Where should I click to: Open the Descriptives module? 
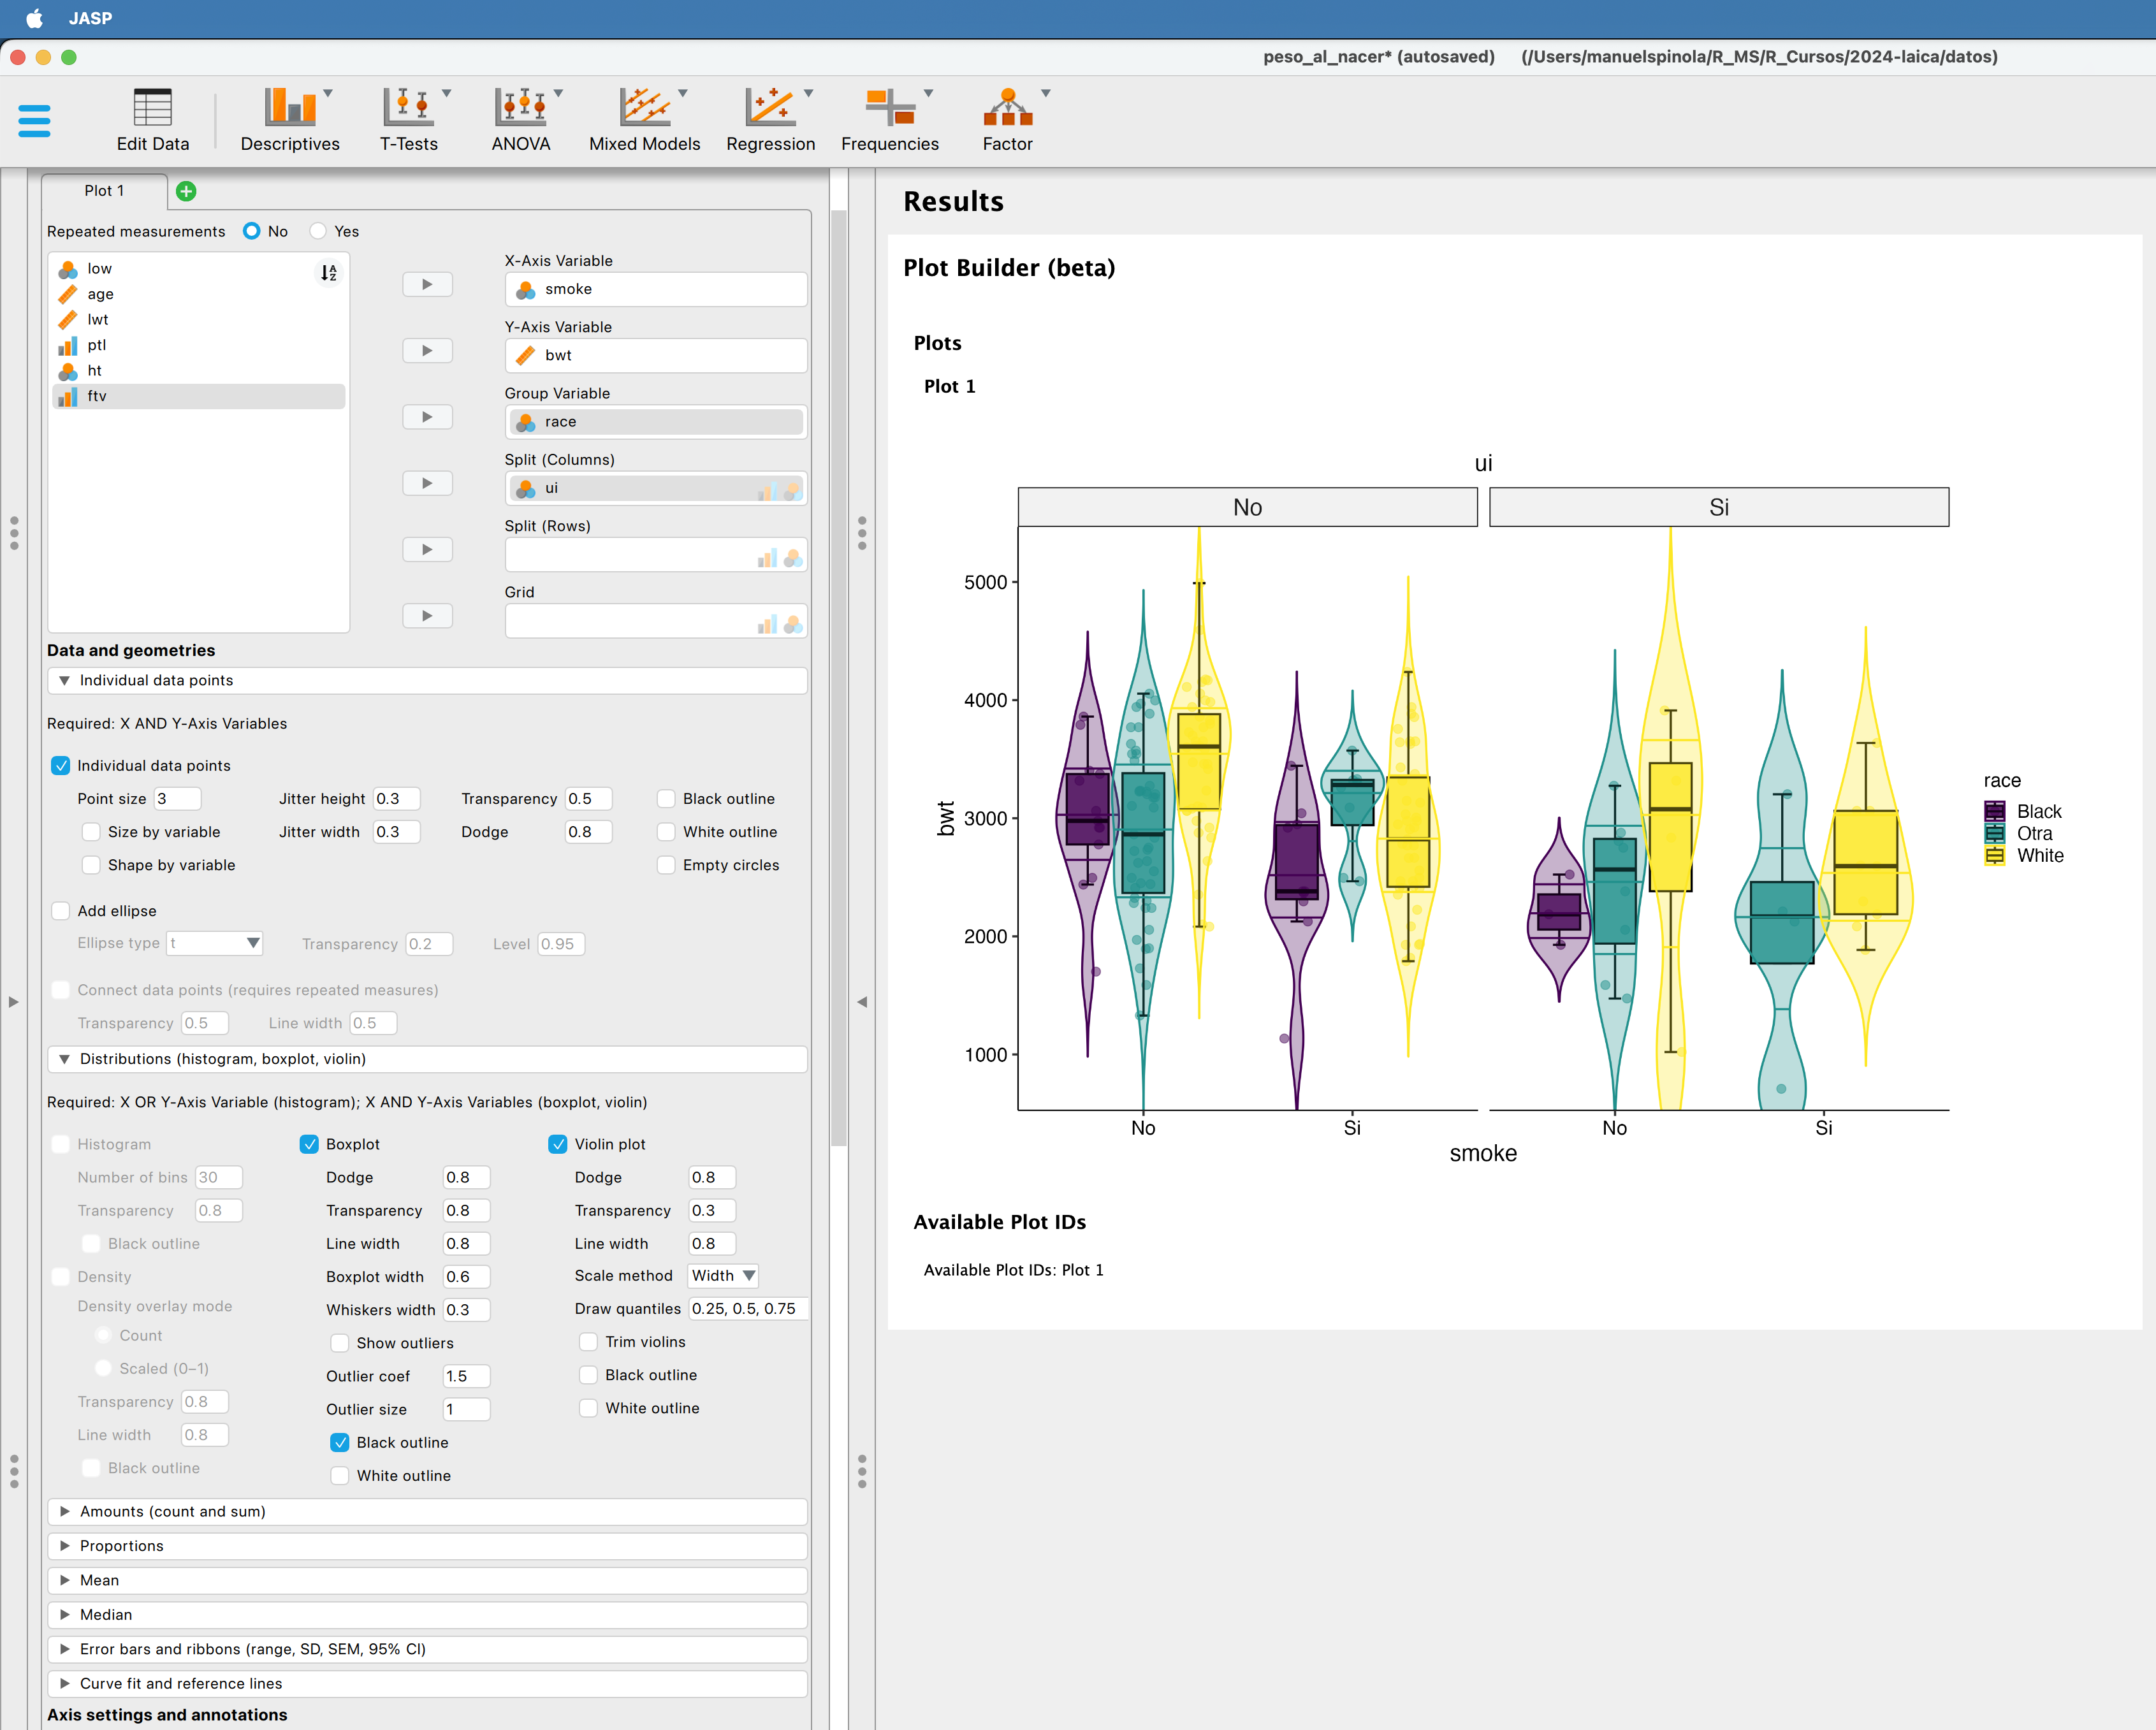tap(290, 119)
